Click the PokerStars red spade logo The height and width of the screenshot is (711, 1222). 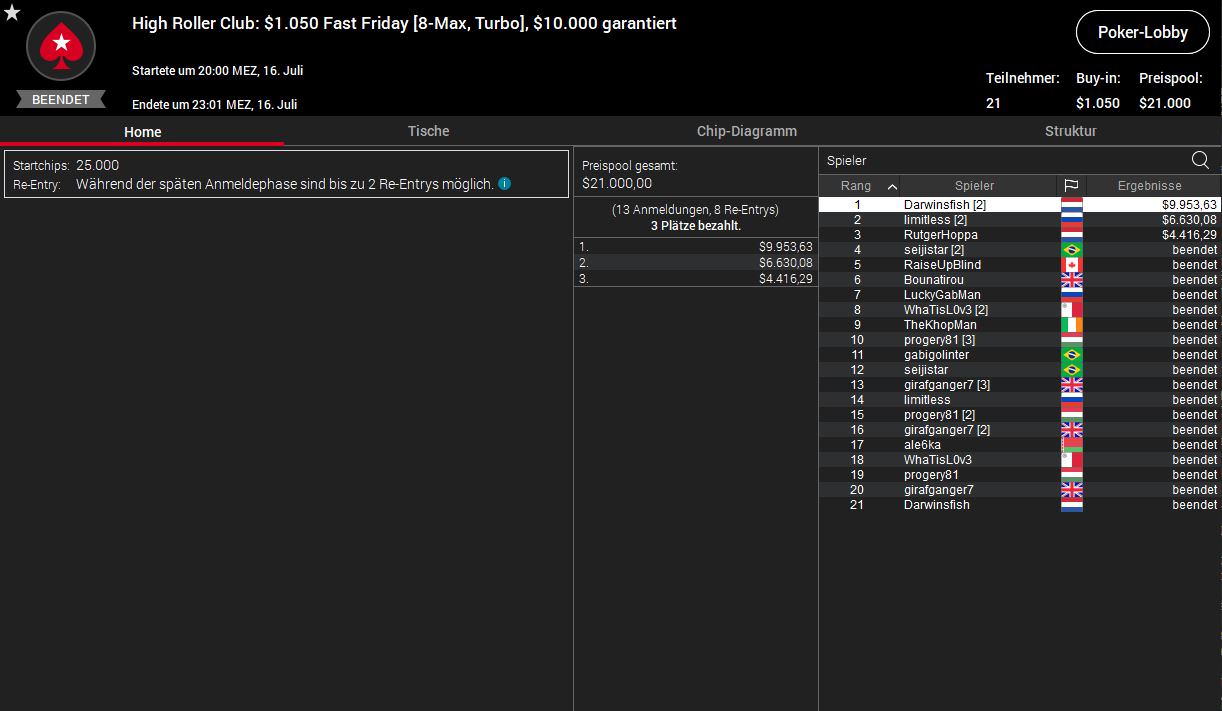coord(61,46)
